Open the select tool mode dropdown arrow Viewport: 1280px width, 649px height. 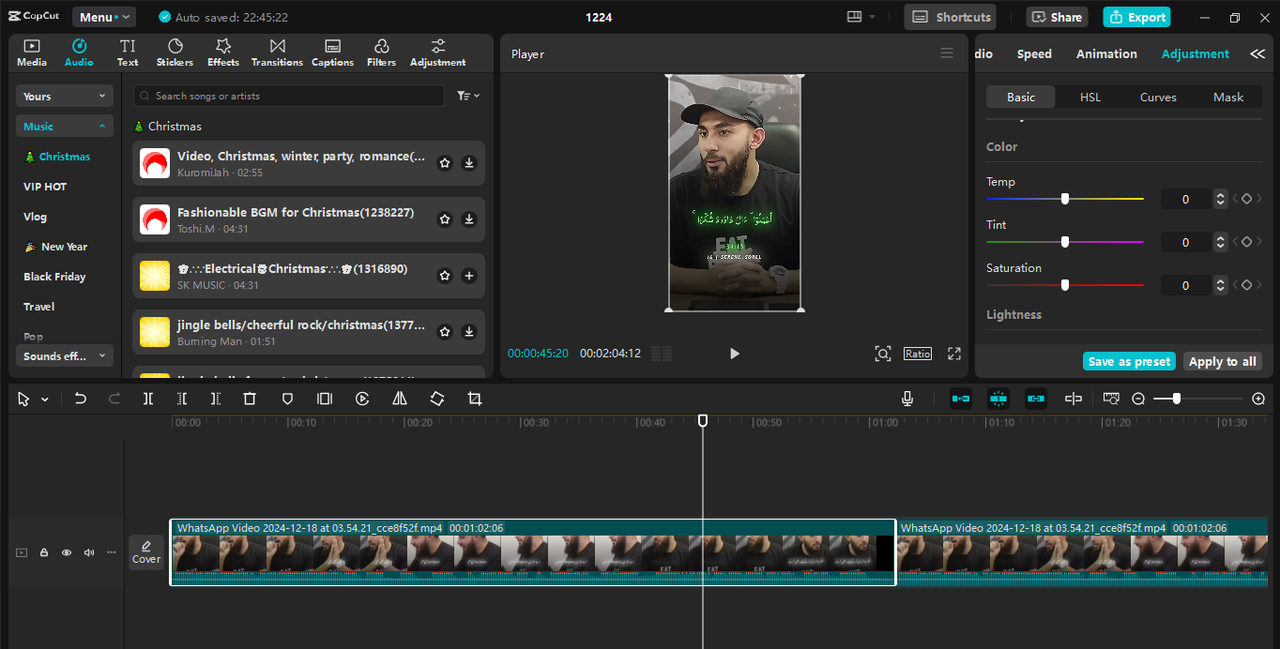coord(45,399)
